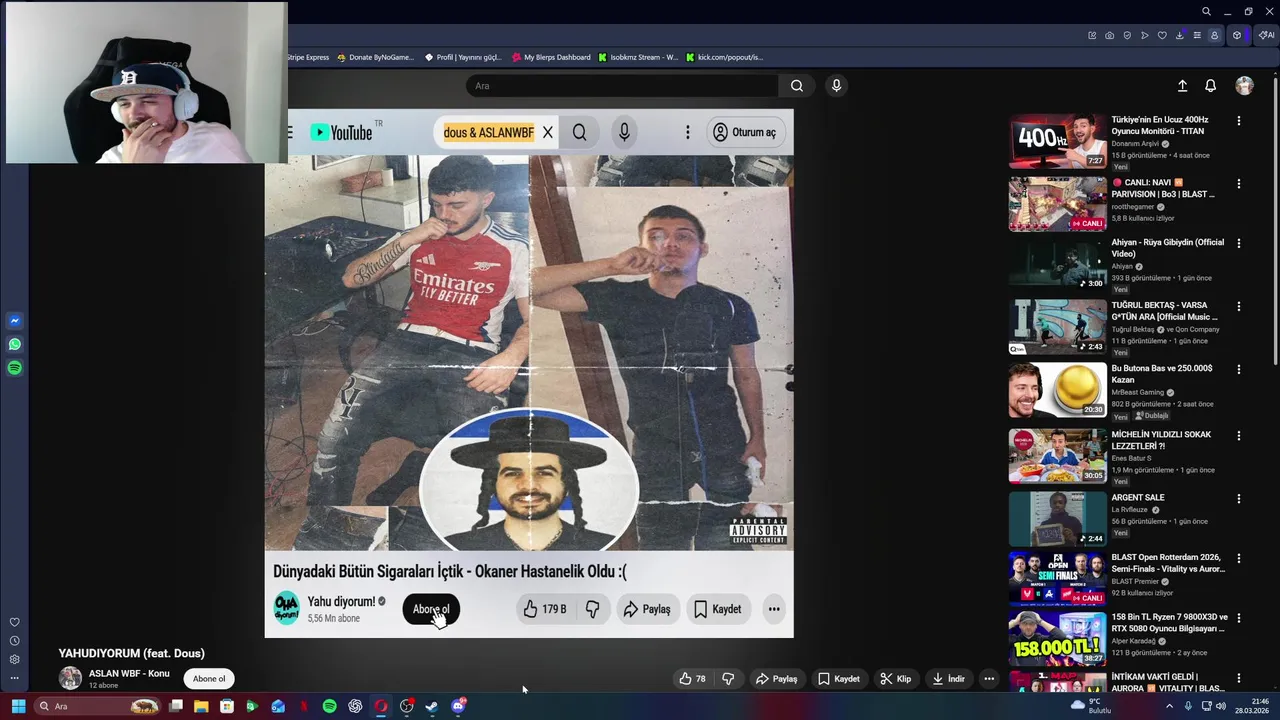Viewport: 1280px width, 720px height.
Task: Click the 'Oturum aç' sign-in button
Action: coord(745,132)
